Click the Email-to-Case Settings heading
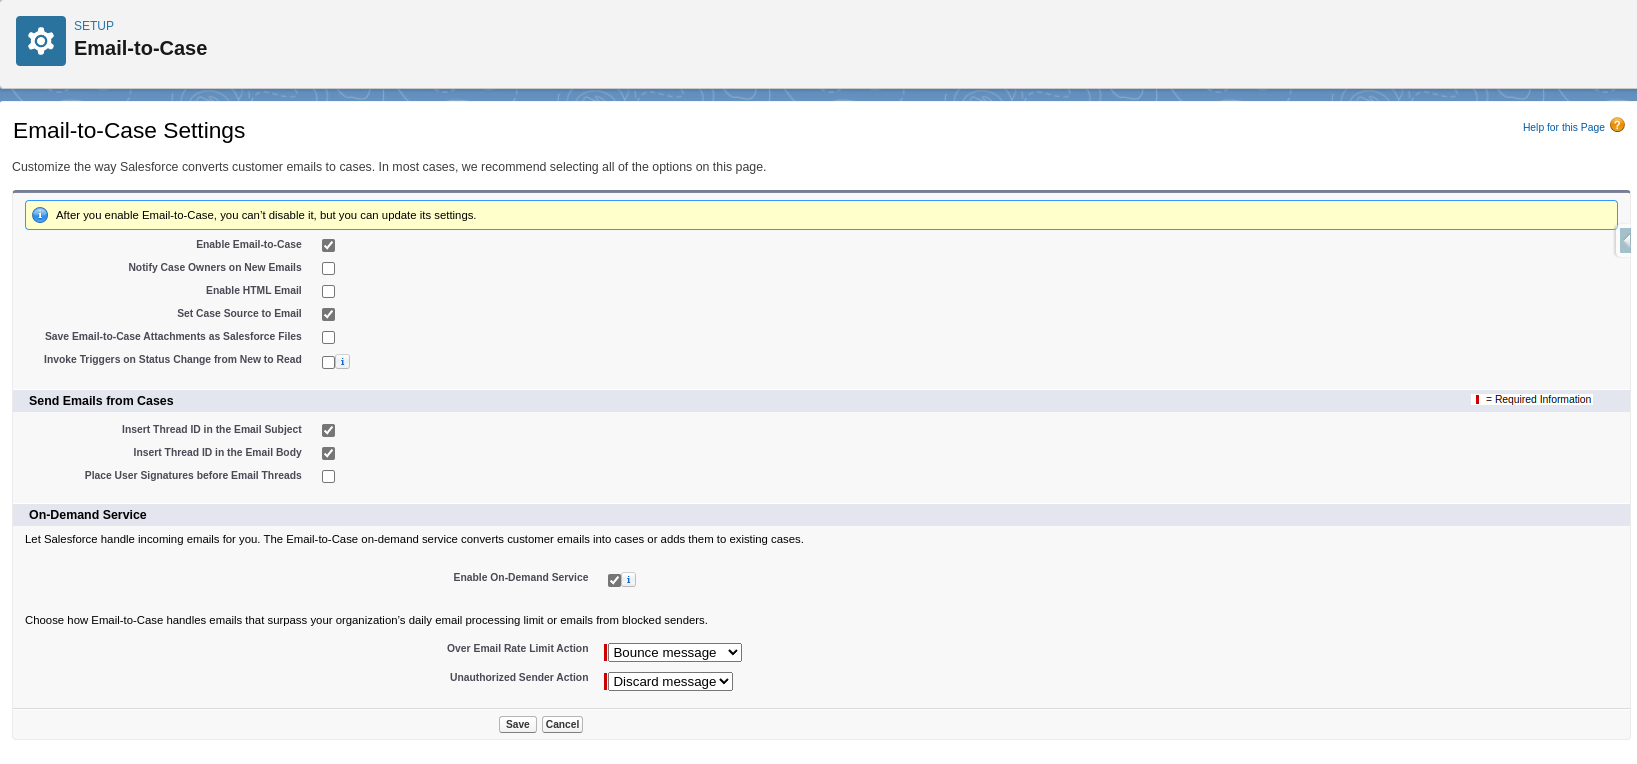This screenshot has height=764, width=1637. pyautogui.click(x=129, y=131)
